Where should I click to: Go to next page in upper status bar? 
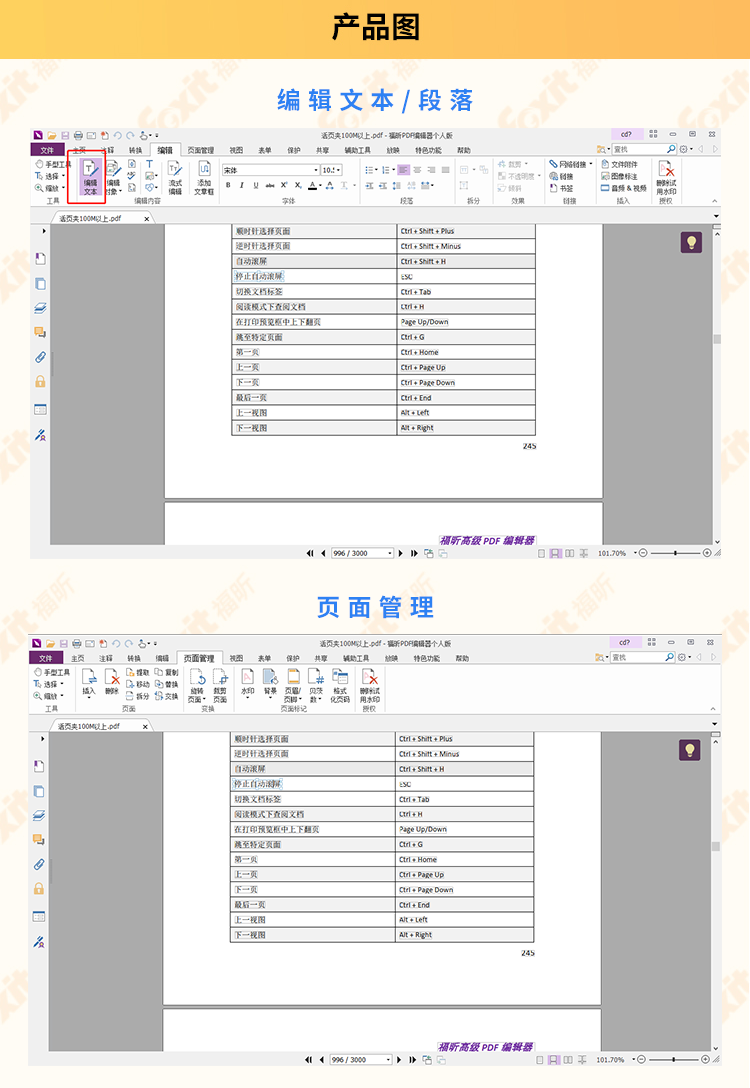pyautogui.click(x=400, y=553)
